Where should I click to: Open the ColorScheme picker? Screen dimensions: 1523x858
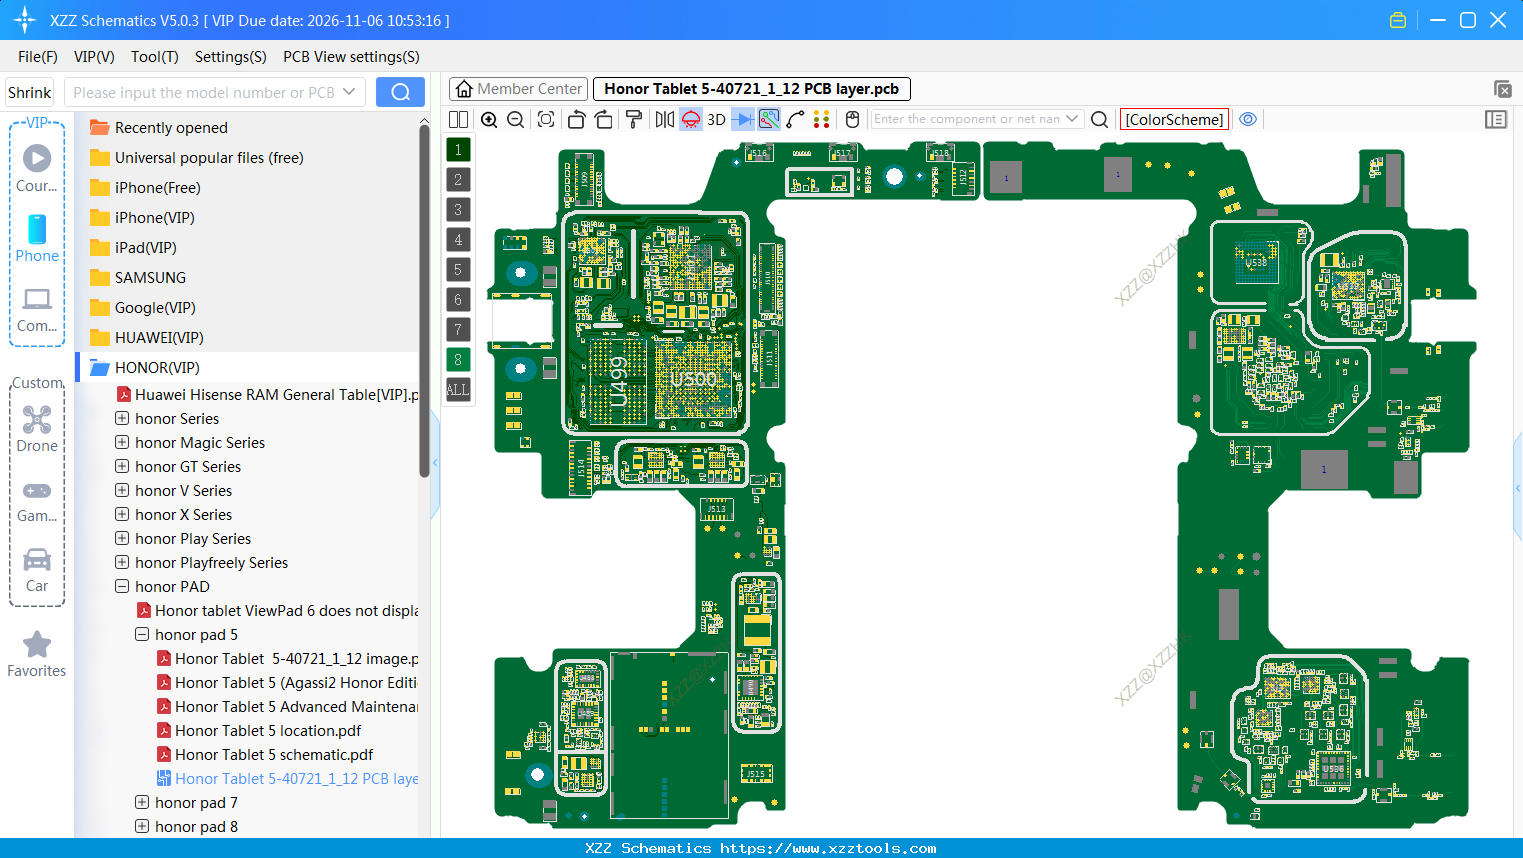coord(1174,118)
